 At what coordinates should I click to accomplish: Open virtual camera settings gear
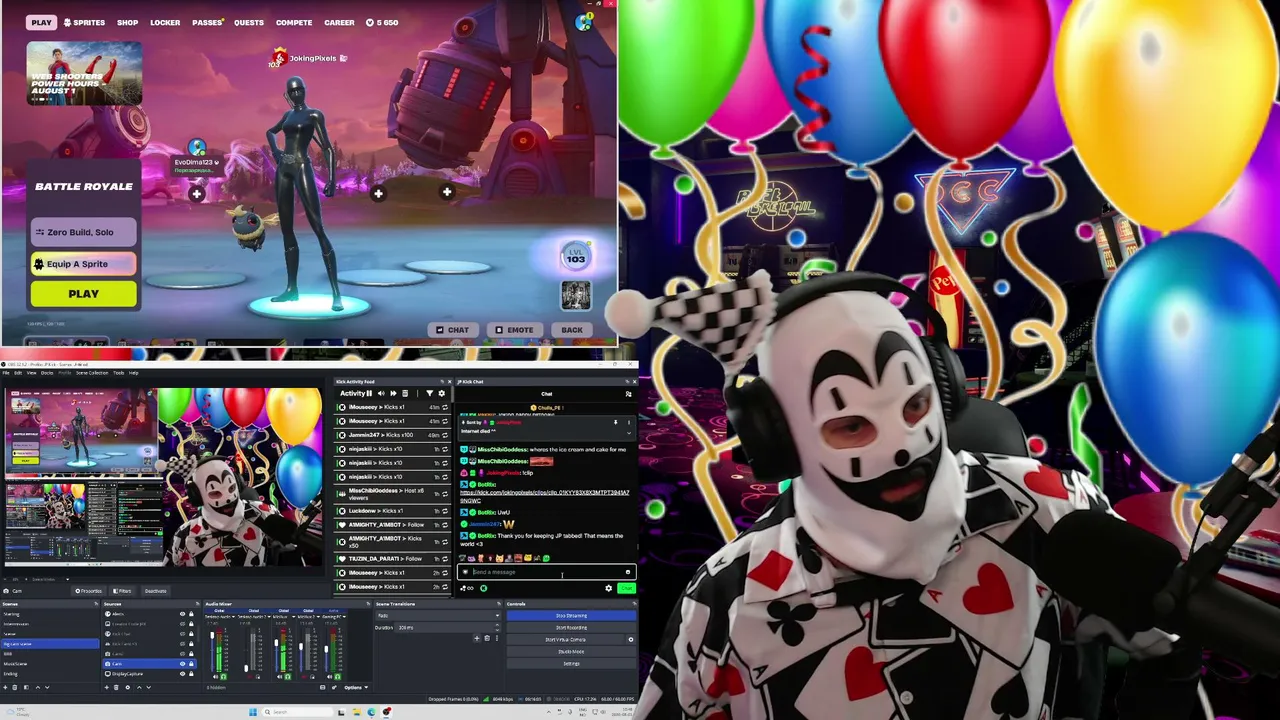(630, 639)
